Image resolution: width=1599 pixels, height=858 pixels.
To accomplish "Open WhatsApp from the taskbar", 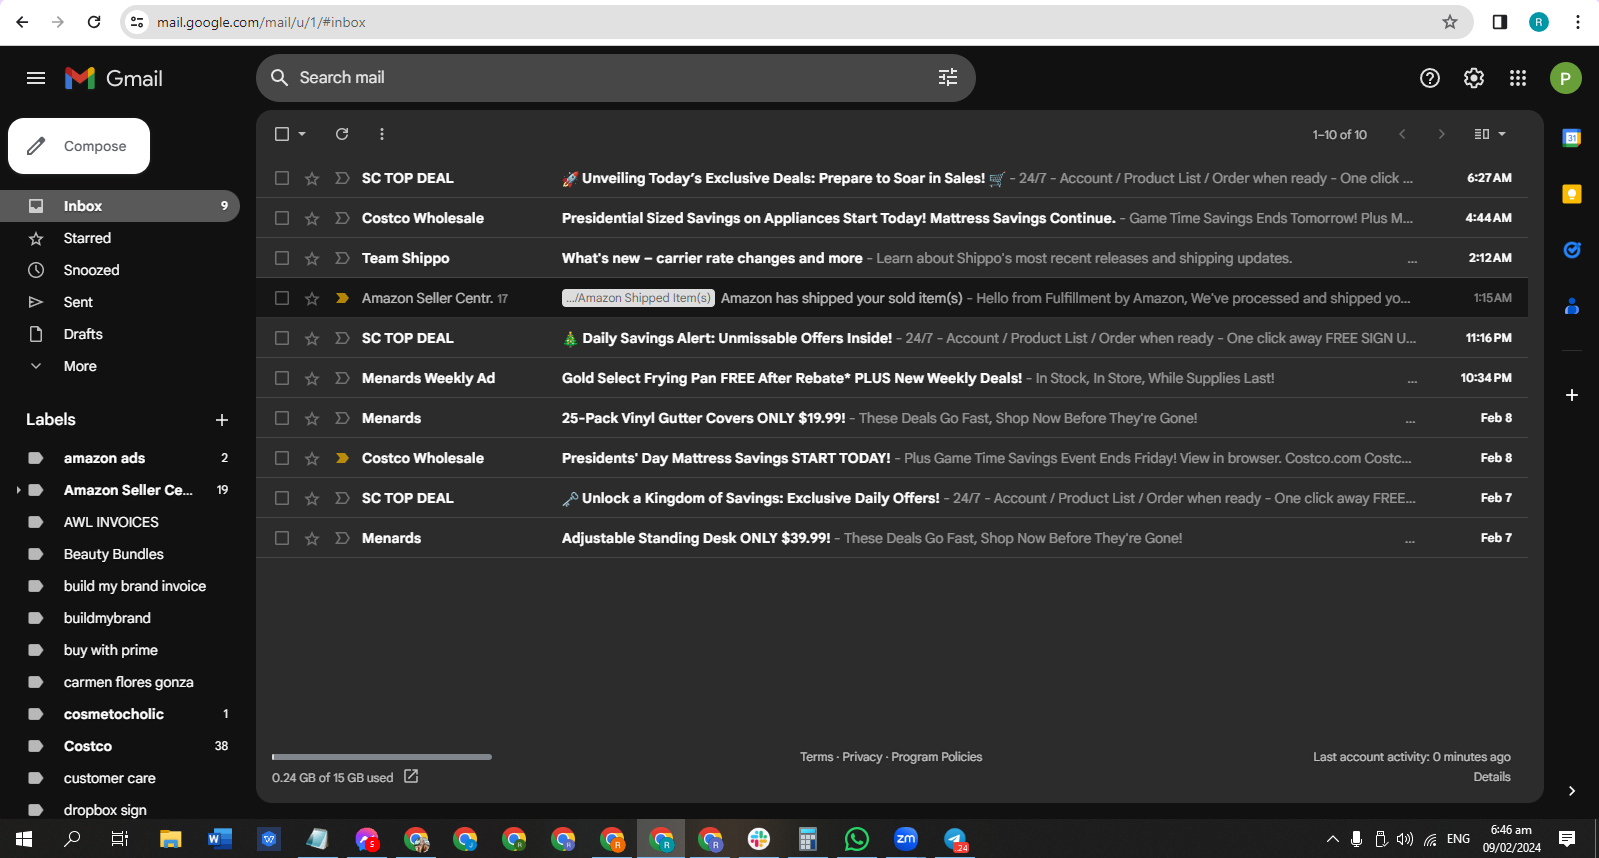I will [x=857, y=839].
